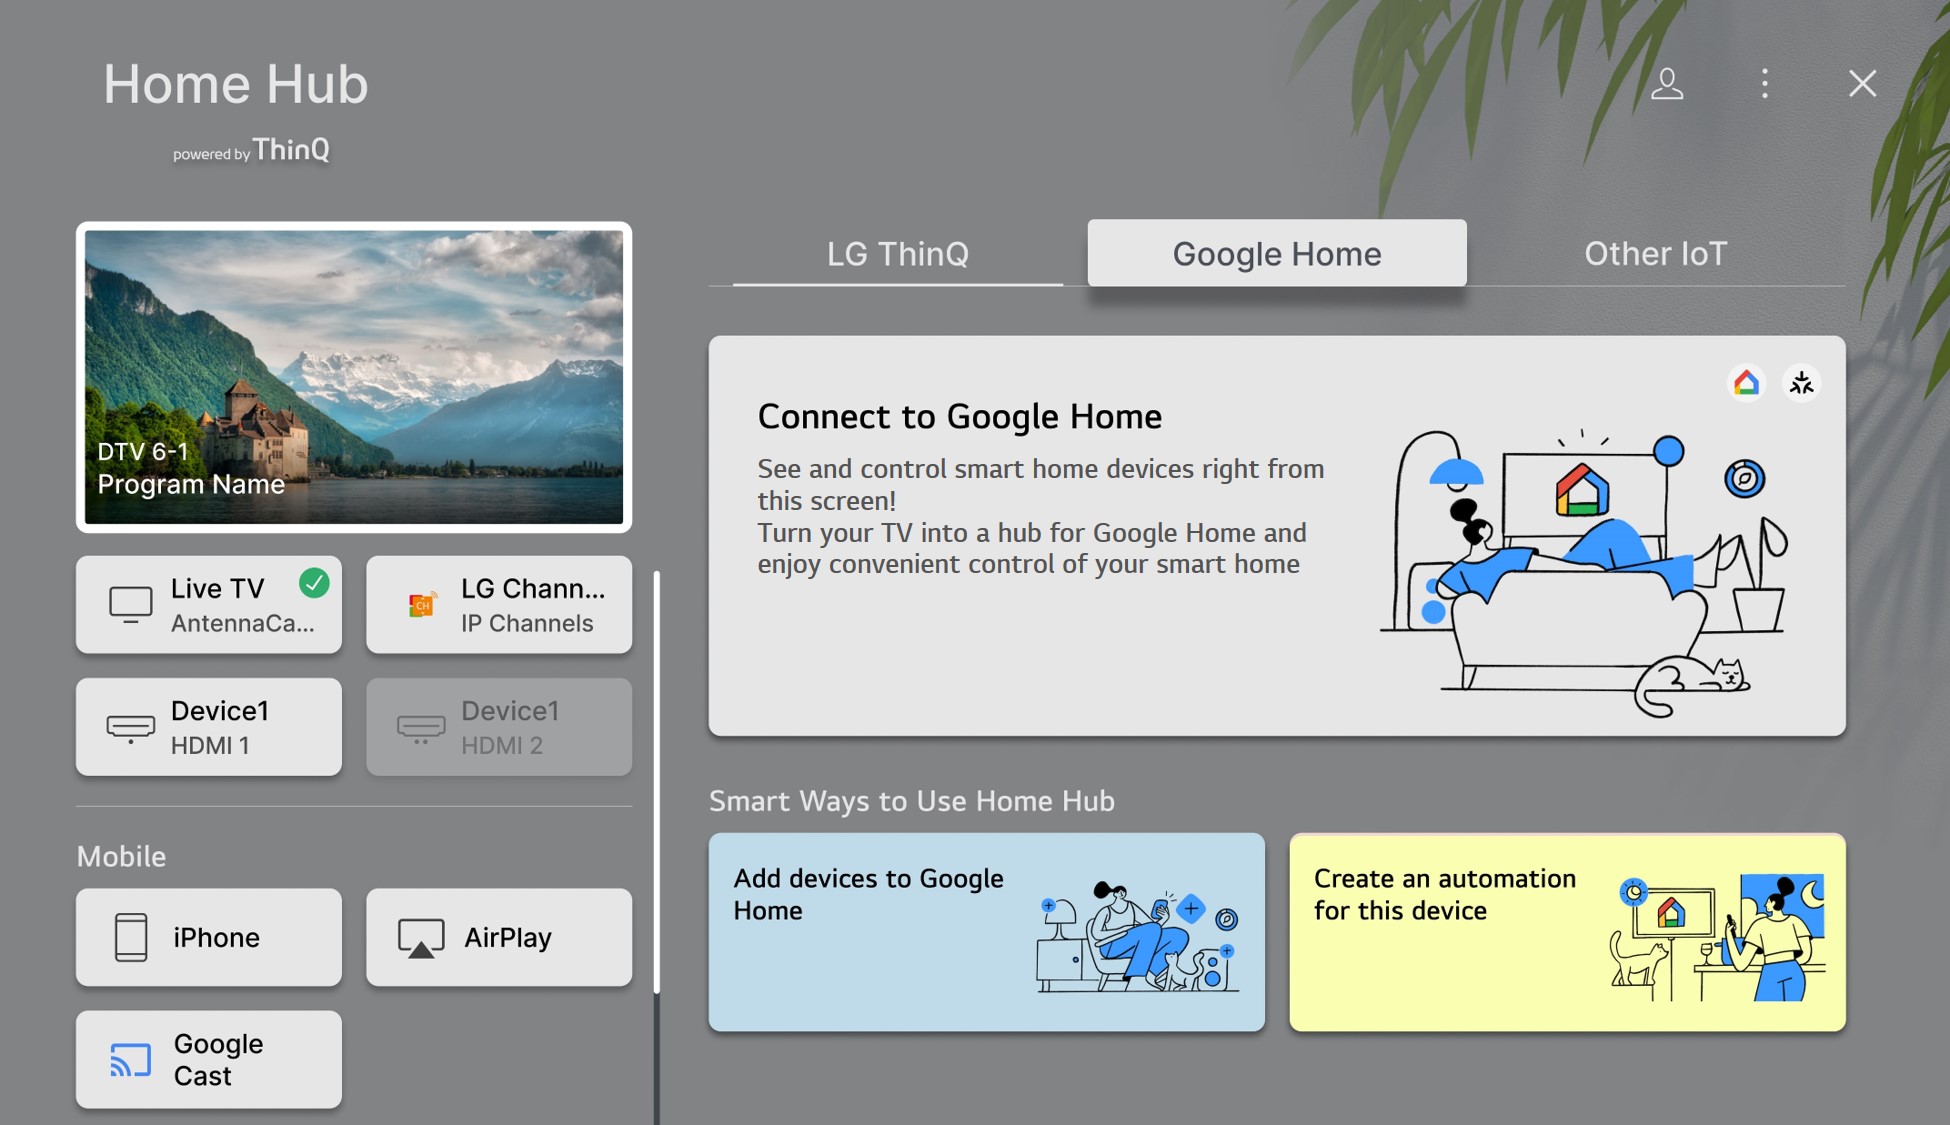
Task: Select the DTV 6-1 program thumbnail
Action: click(356, 376)
